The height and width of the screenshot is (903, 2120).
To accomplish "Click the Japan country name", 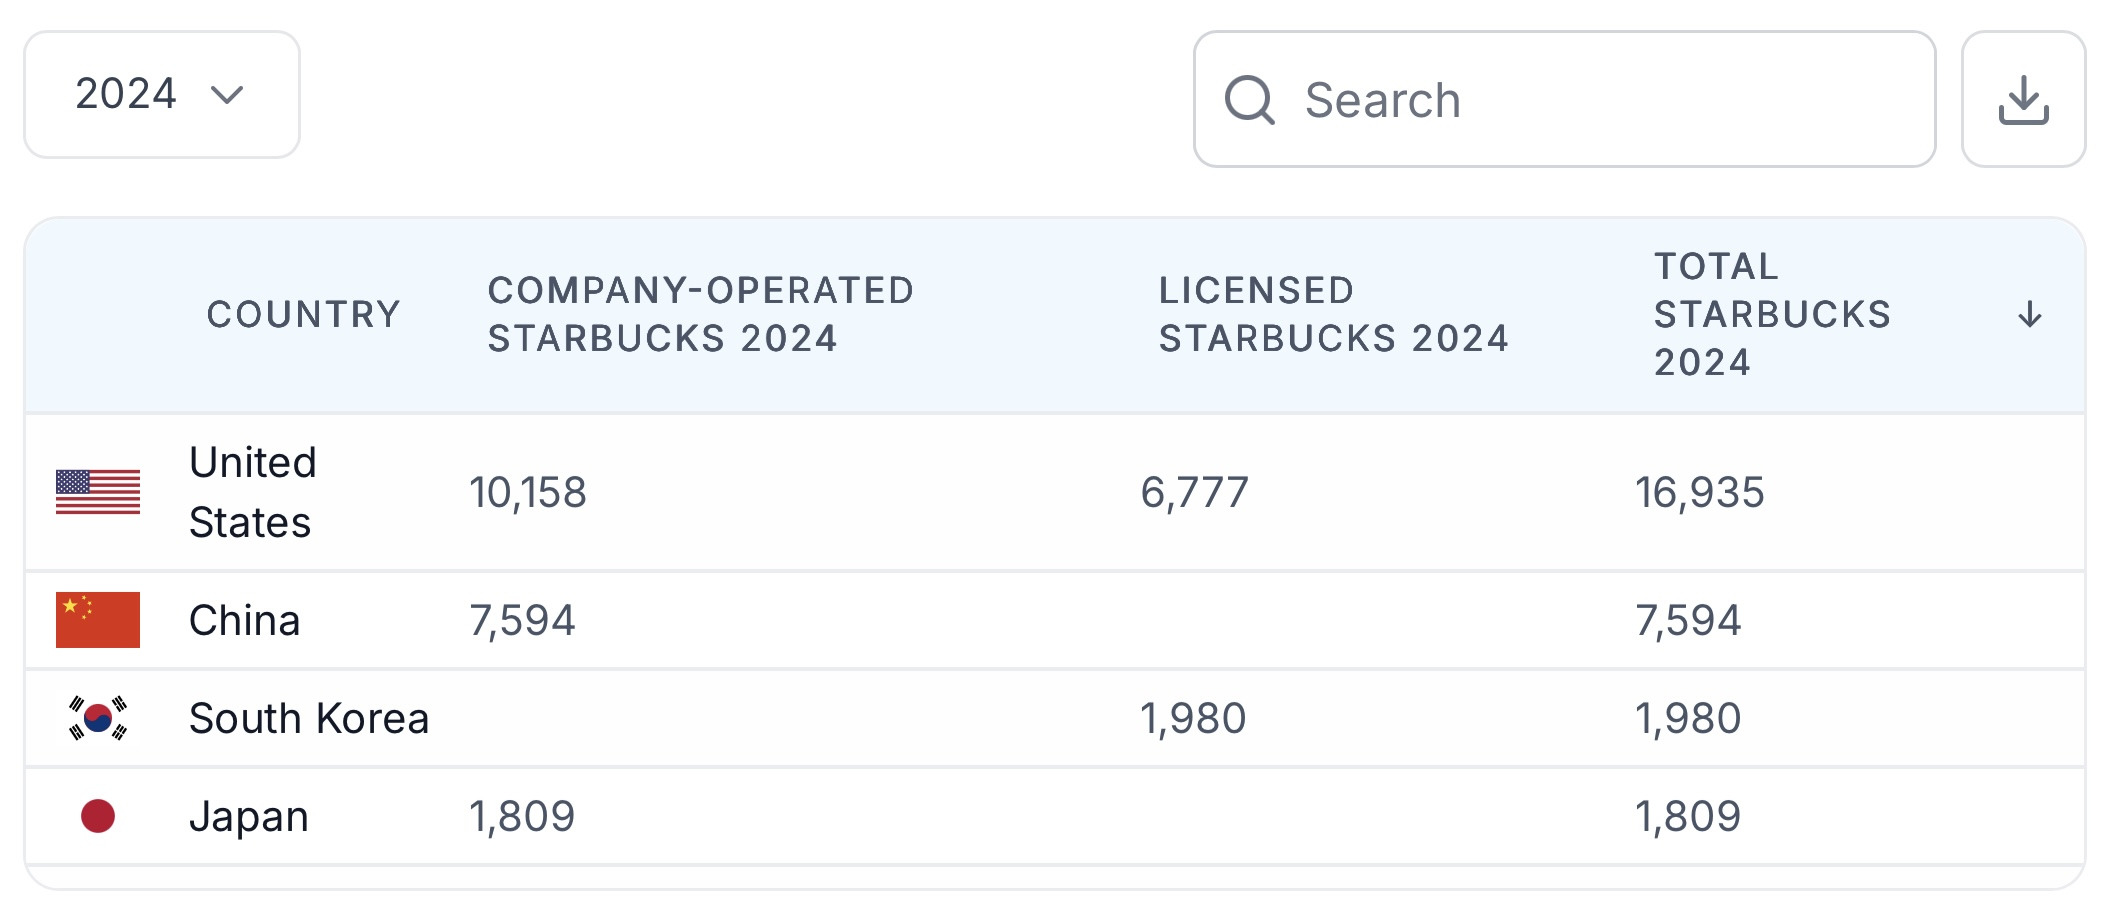I will [248, 816].
